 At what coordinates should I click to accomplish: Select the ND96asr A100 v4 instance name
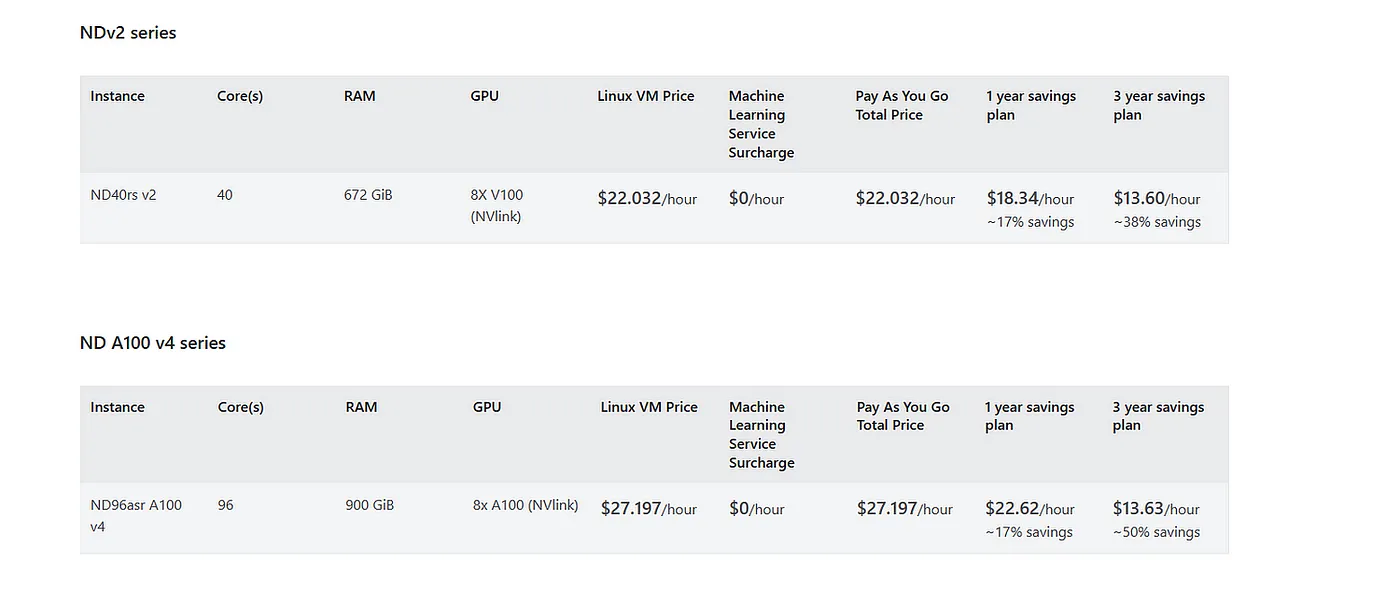point(136,516)
